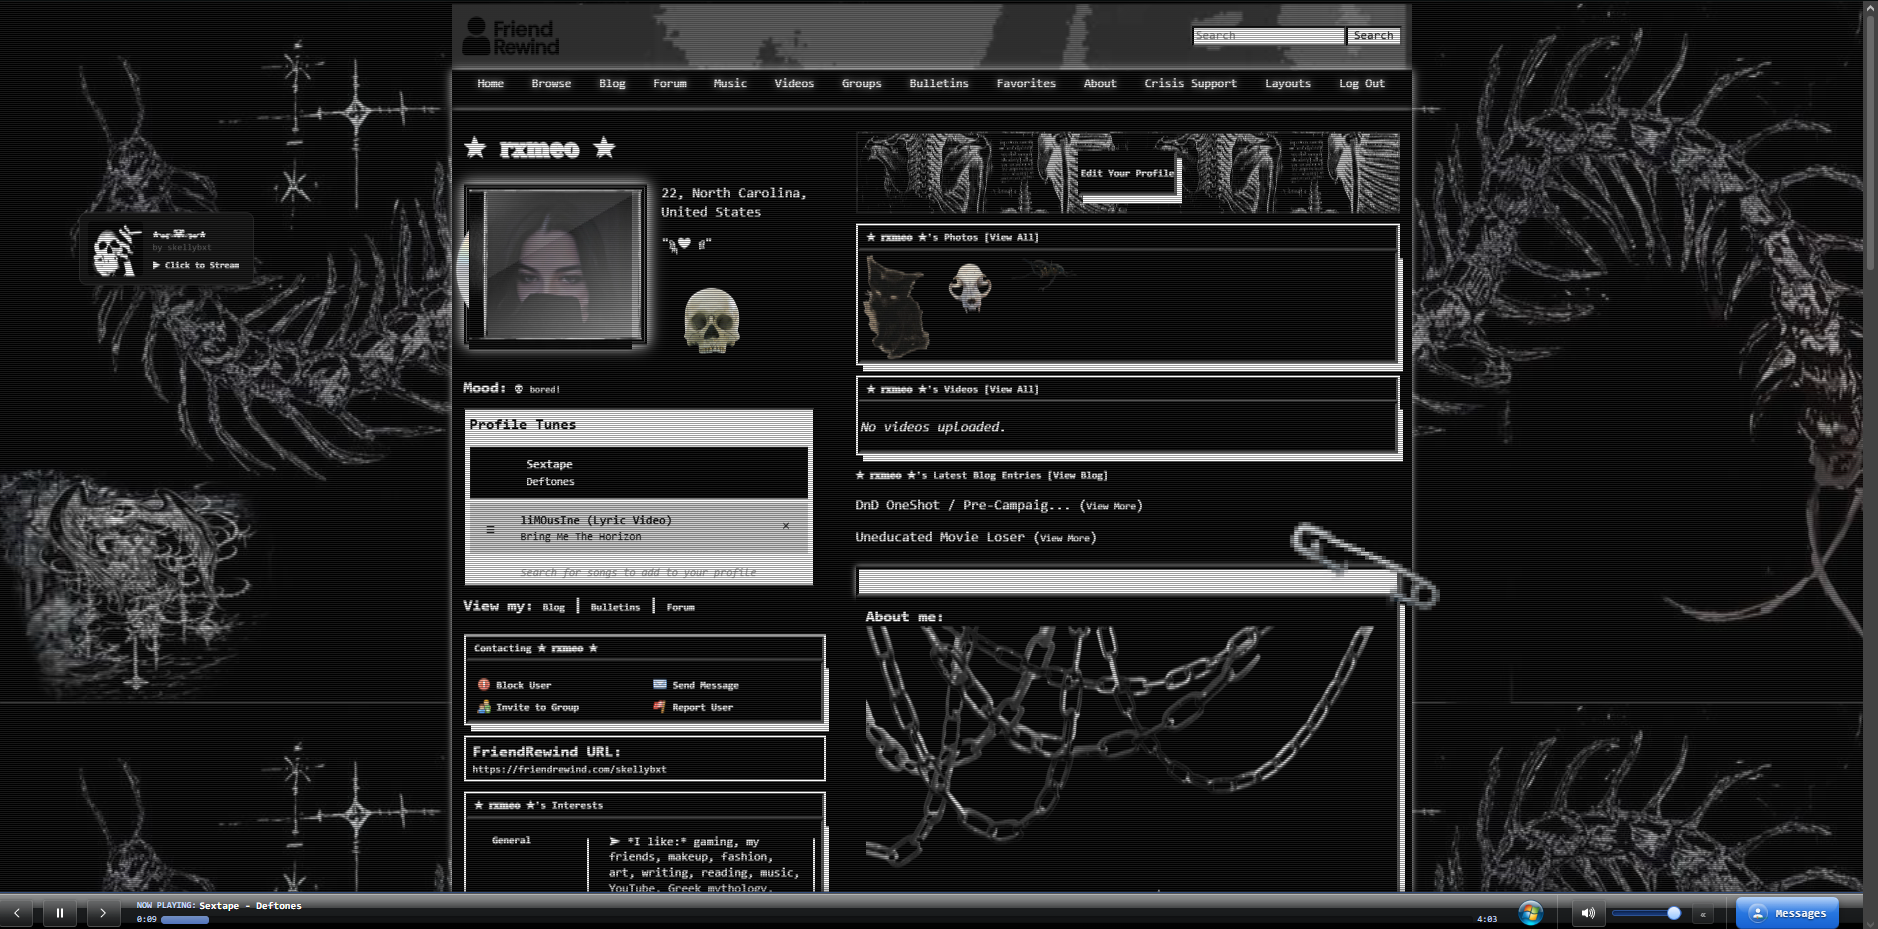Image resolution: width=1878 pixels, height=929 pixels.
Task: View more of Uneducated Movie Loser entry
Action: (x=1064, y=538)
